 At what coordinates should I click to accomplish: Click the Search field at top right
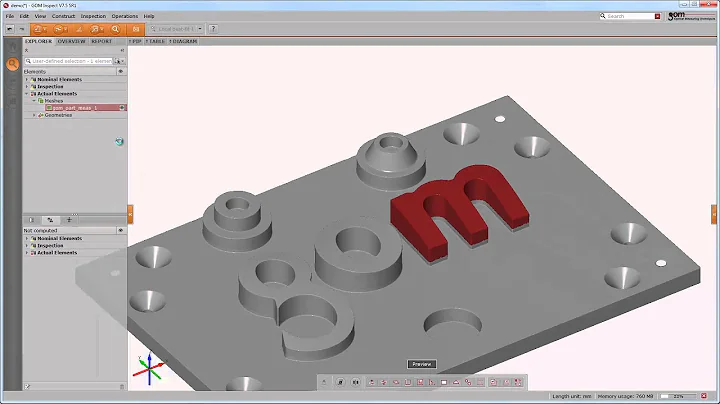pyautogui.click(x=630, y=17)
